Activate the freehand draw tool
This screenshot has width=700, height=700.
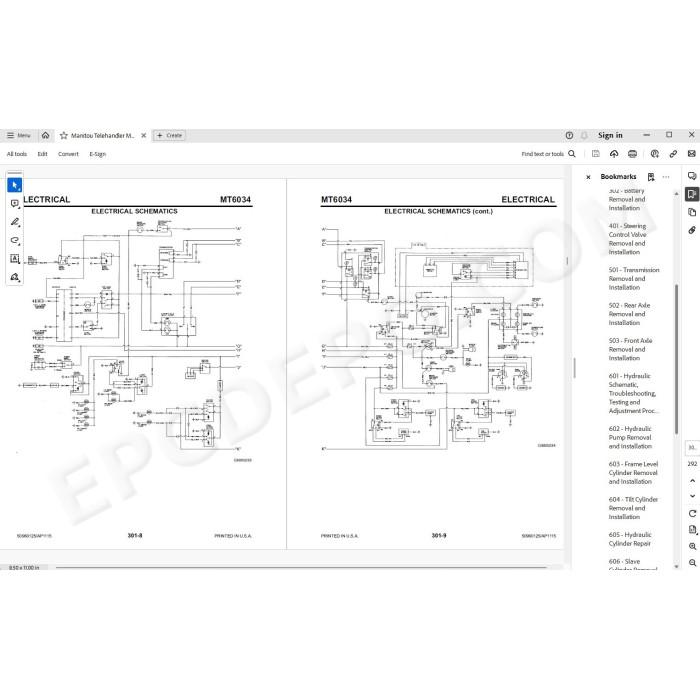(15, 240)
